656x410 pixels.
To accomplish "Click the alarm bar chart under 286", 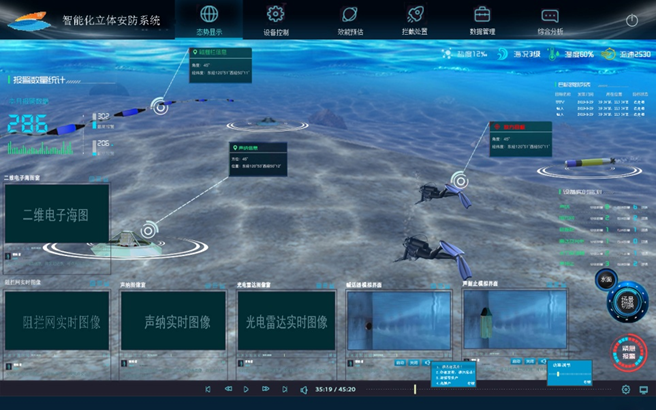I will coord(40,148).
